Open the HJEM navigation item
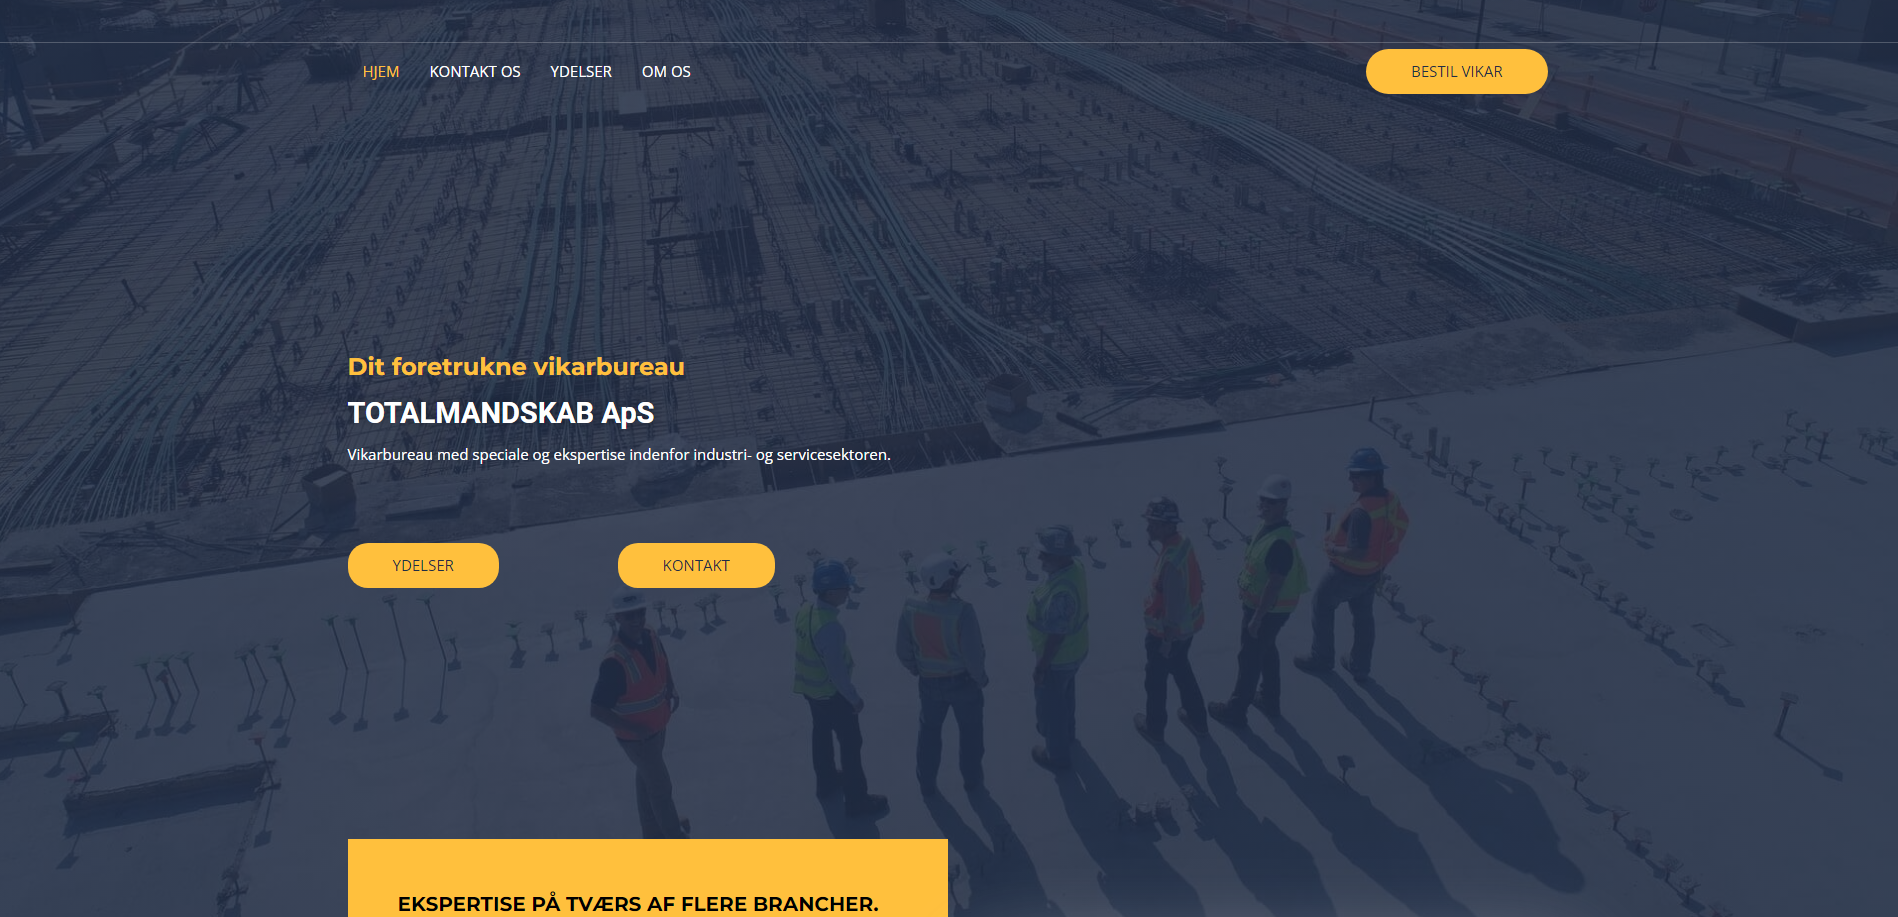The height and width of the screenshot is (917, 1898). (x=381, y=72)
